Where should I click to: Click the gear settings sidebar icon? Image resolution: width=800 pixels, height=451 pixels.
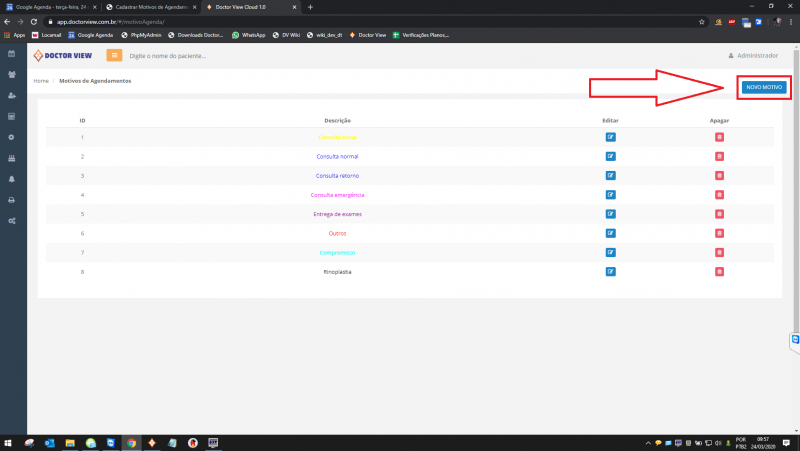[11, 137]
